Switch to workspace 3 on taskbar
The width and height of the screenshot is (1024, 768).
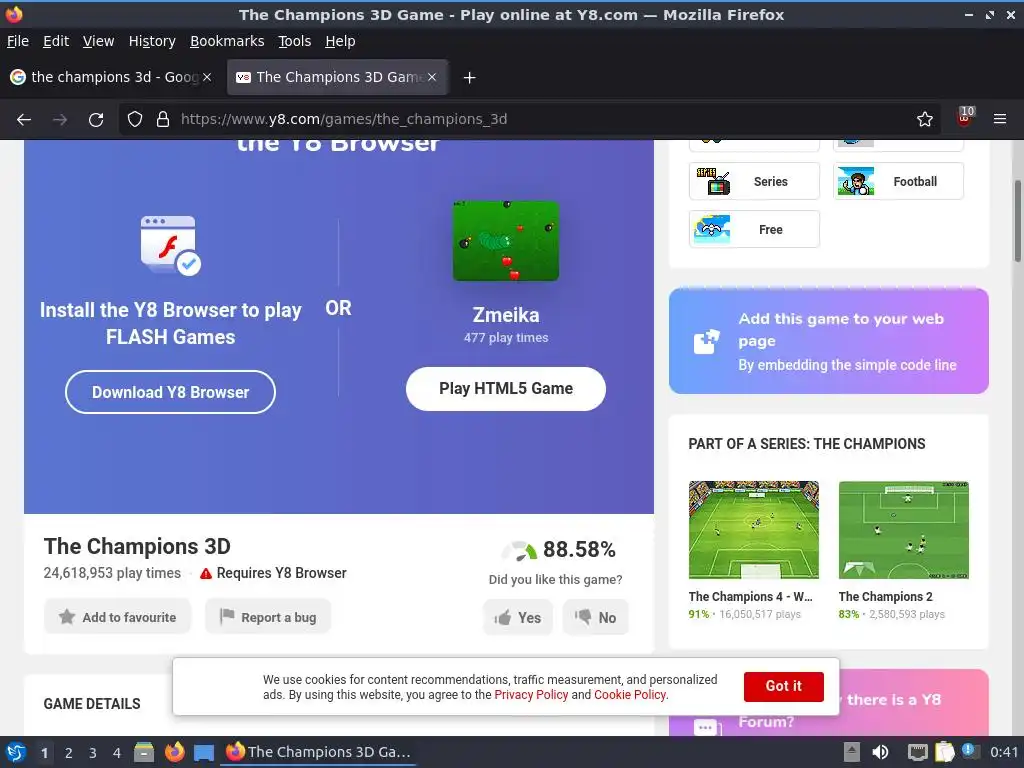[x=93, y=753]
